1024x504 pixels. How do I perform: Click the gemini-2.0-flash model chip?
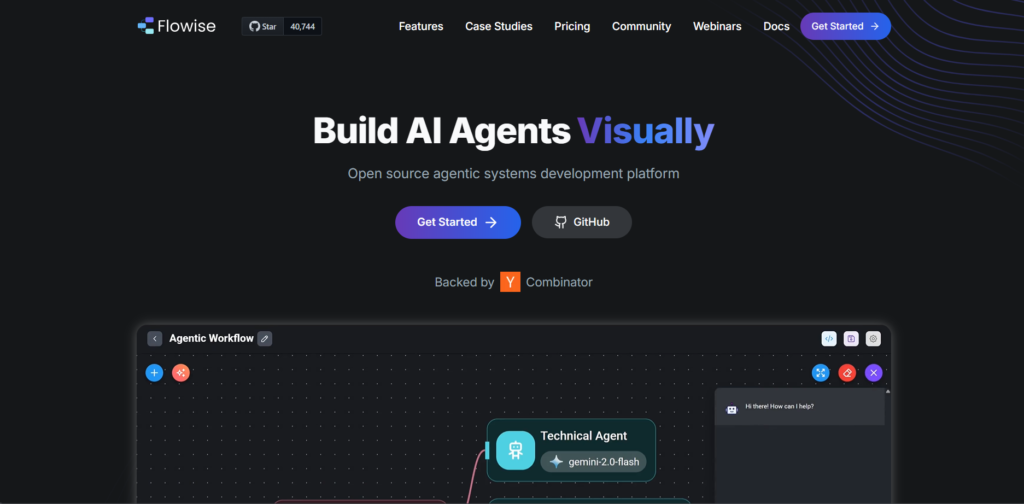[593, 462]
